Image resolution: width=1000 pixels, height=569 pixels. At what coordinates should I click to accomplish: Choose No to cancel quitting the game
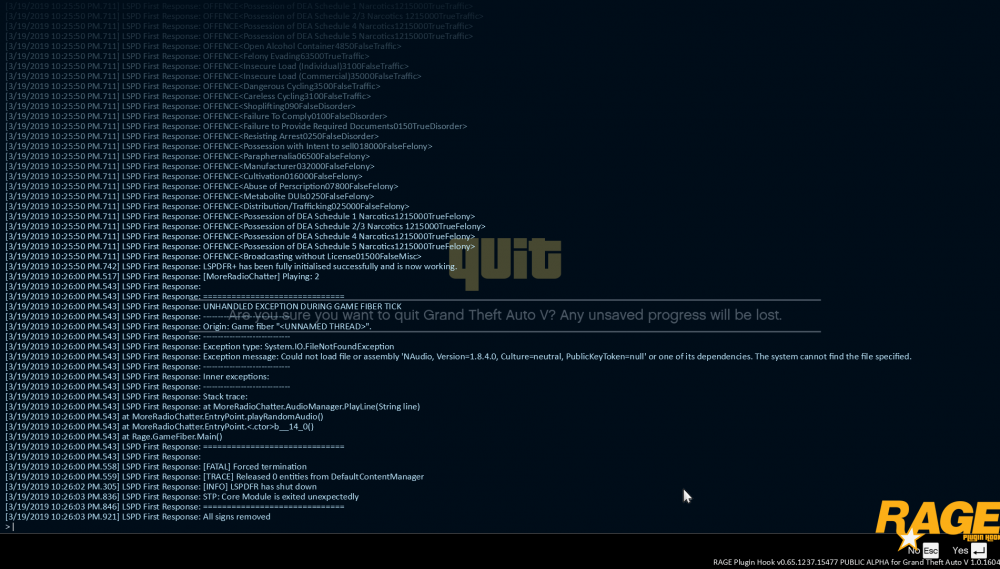click(x=923, y=550)
